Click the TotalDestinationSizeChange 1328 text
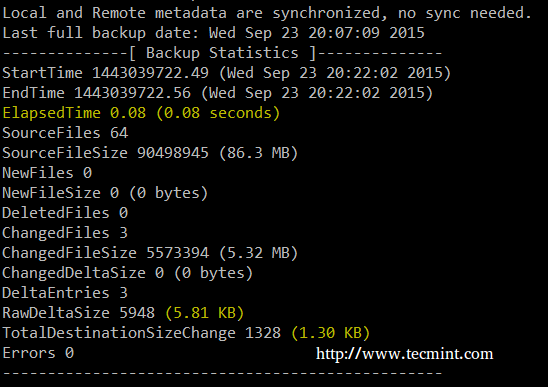The width and height of the screenshot is (548, 387). pos(142,333)
